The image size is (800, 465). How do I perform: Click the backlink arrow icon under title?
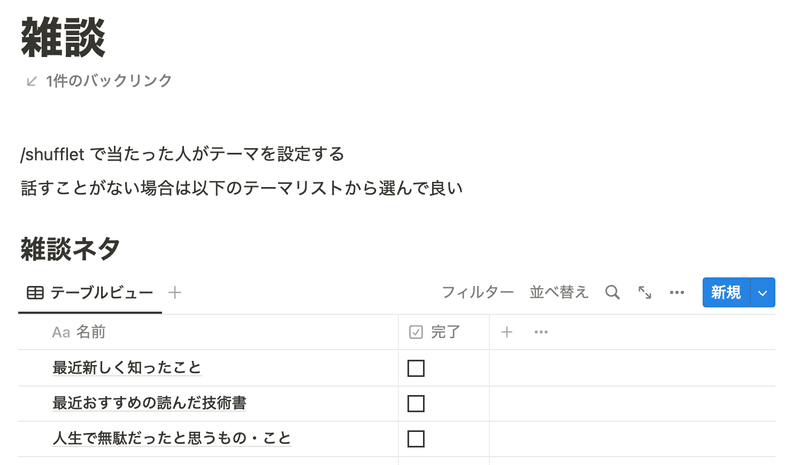pos(32,81)
